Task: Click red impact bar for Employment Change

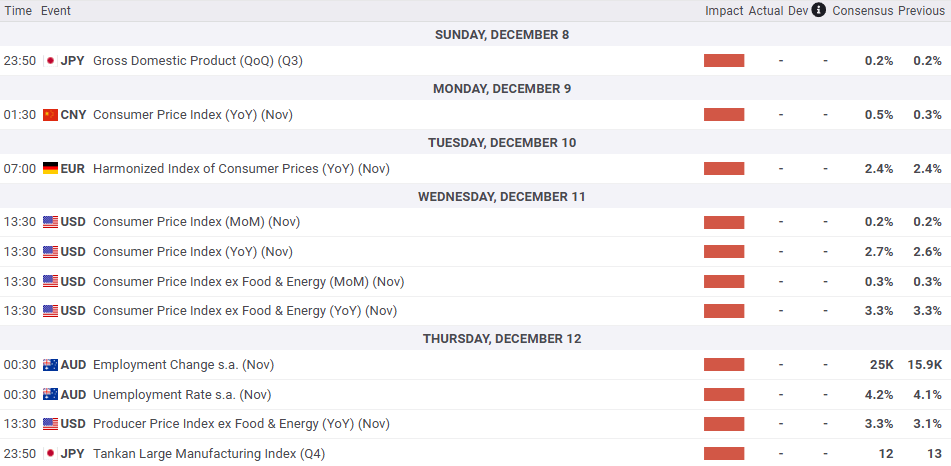Action: click(724, 365)
